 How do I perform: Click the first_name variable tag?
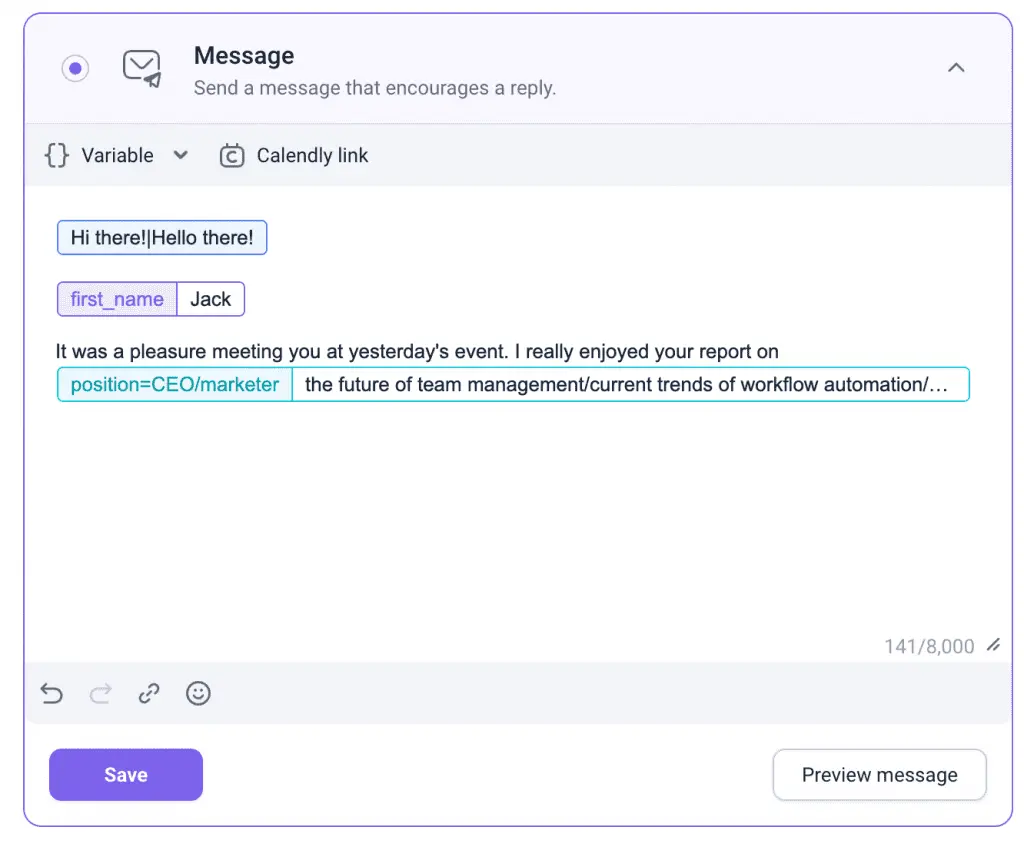point(117,299)
